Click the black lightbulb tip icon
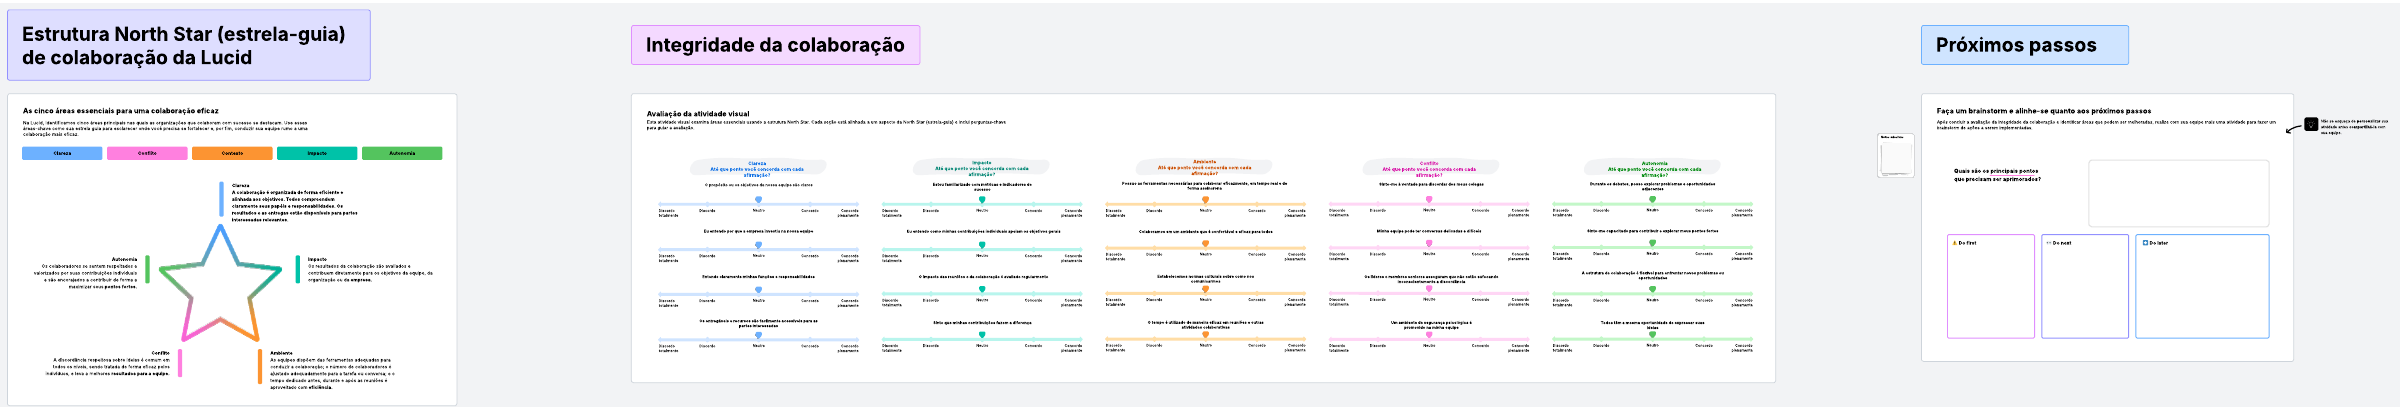Screen dimensions: 2400x410 click(x=2311, y=124)
